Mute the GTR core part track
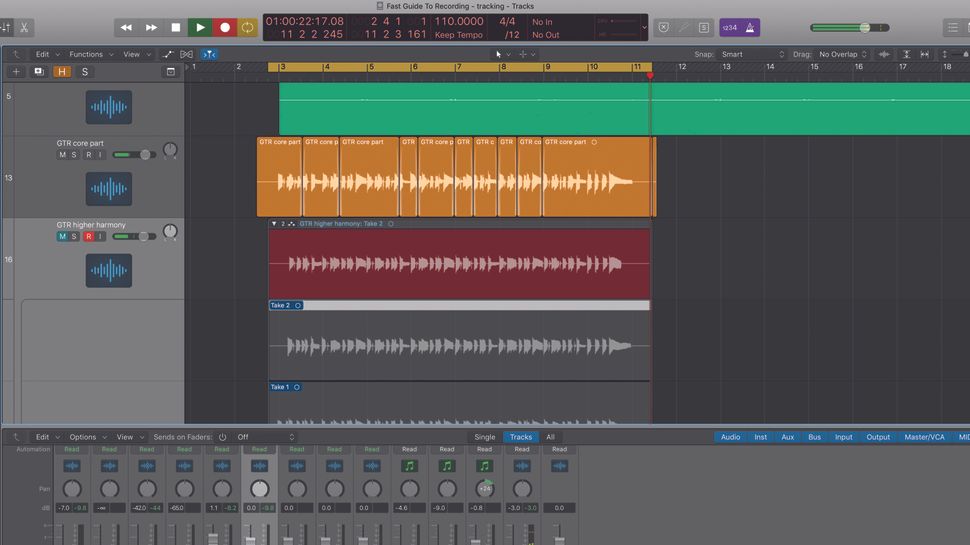The width and height of the screenshot is (970, 545). coord(62,155)
